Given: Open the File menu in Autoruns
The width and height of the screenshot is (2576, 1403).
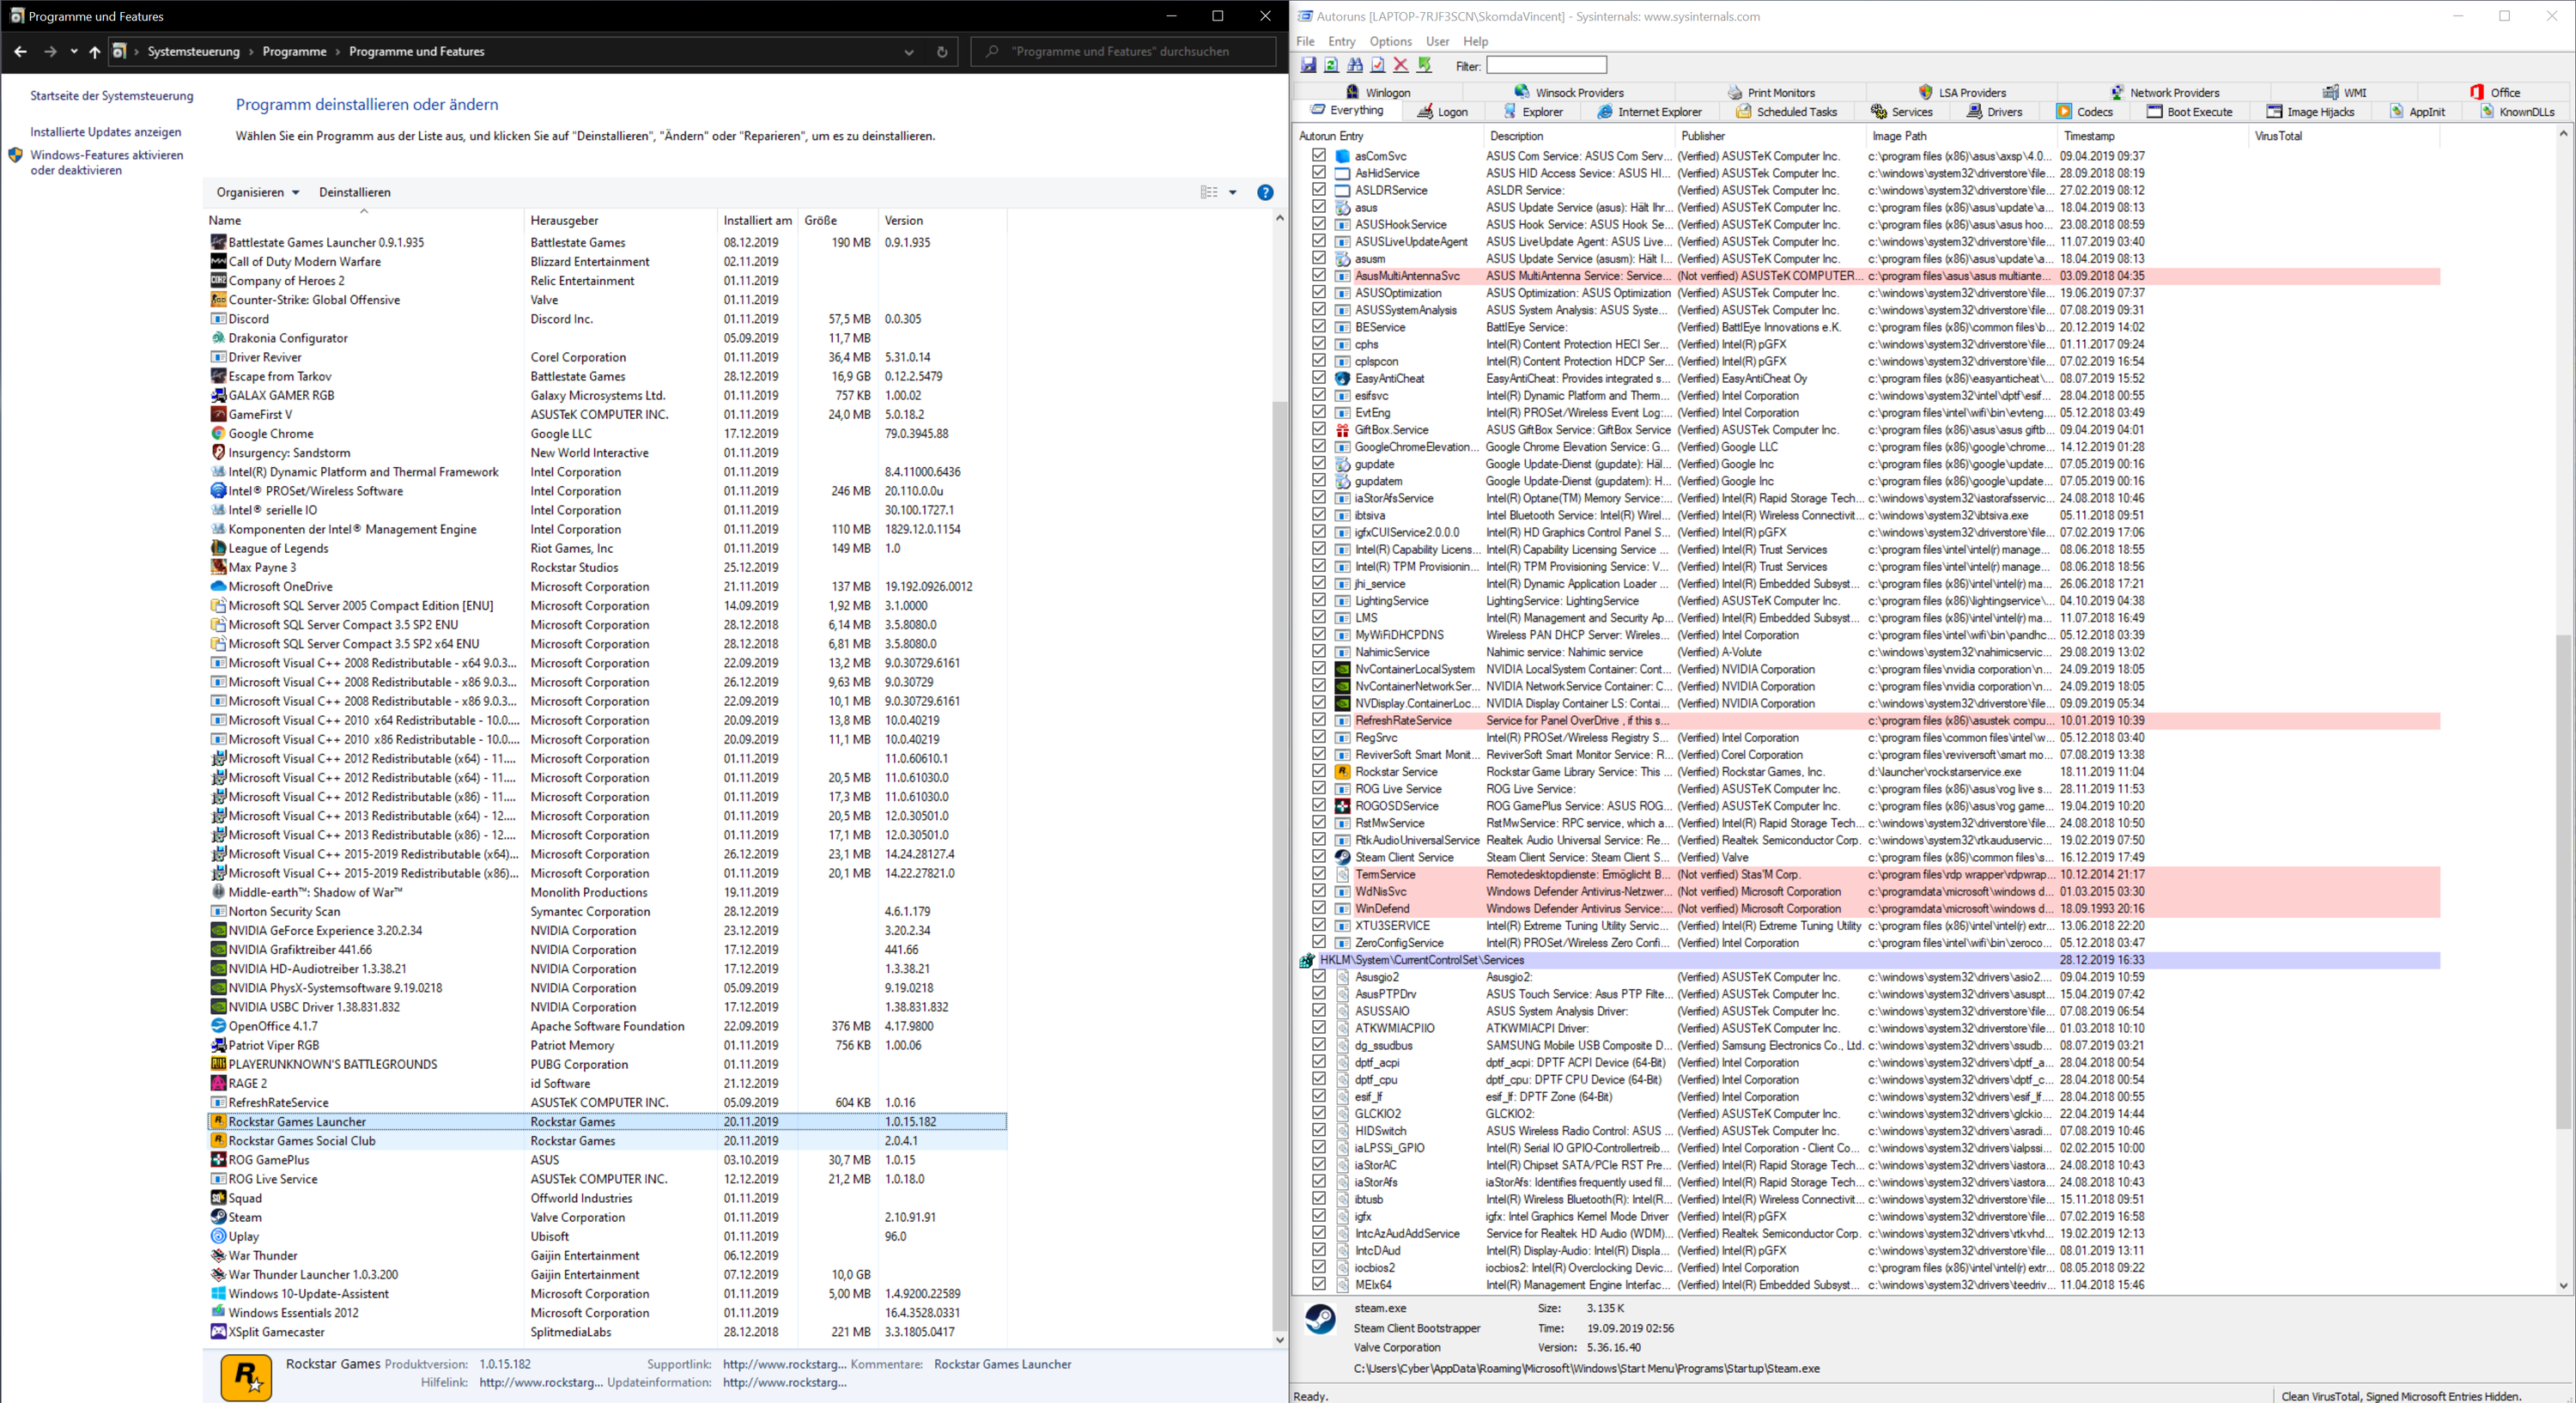Looking at the screenshot, I should (1305, 41).
